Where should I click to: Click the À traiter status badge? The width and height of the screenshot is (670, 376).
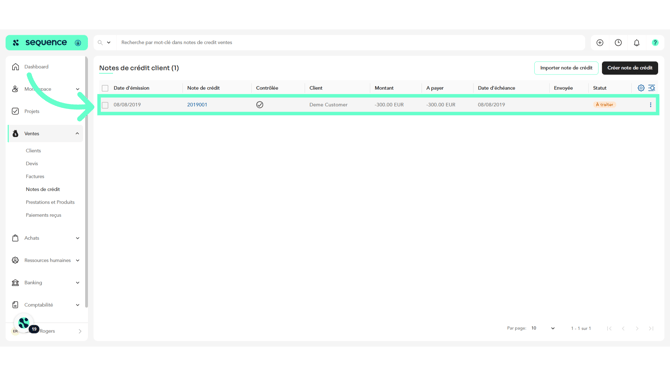pos(604,105)
